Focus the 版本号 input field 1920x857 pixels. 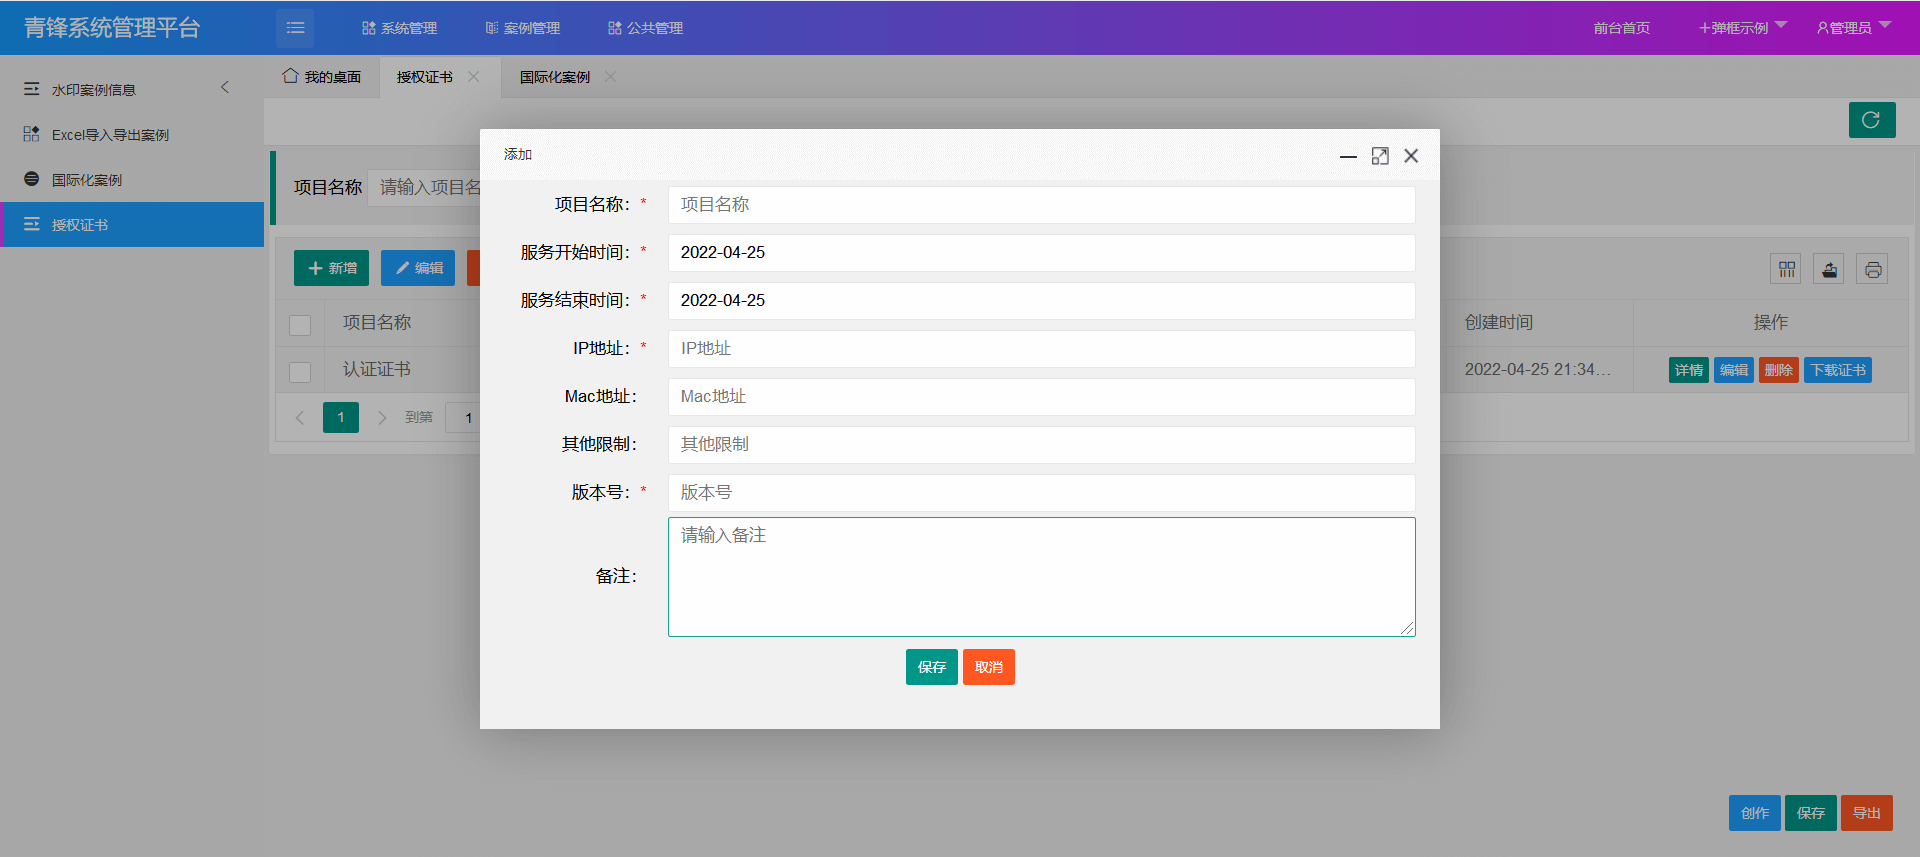click(1042, 493)
